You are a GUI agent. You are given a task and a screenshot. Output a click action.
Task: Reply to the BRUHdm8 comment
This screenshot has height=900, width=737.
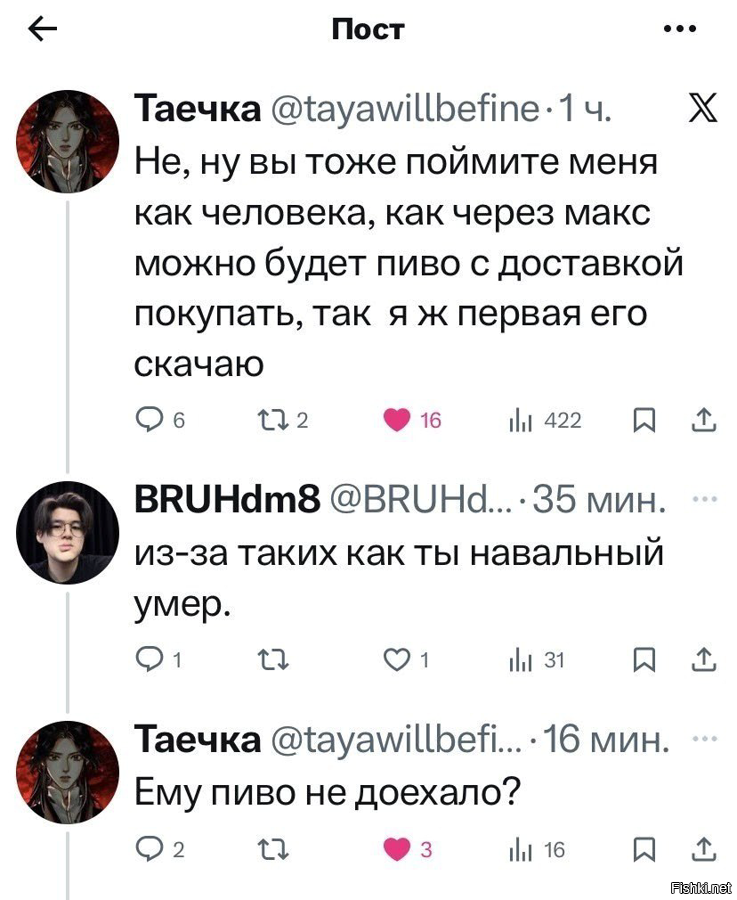pos(150,659)
